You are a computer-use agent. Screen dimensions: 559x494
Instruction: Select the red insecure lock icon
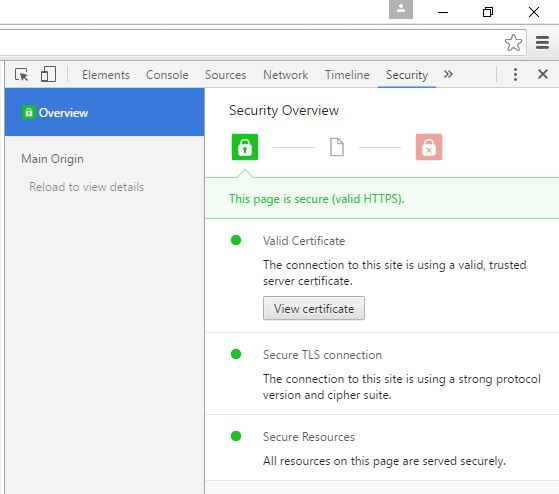pyautogui.click(x=429, y=147)
